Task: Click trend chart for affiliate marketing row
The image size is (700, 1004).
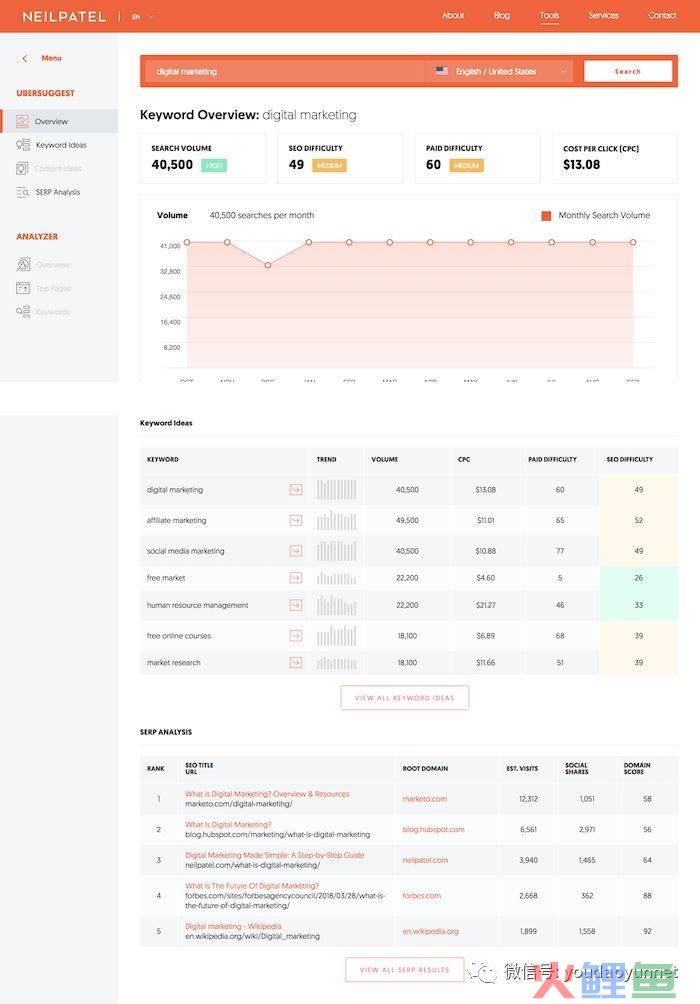Action: click(336, 521)
